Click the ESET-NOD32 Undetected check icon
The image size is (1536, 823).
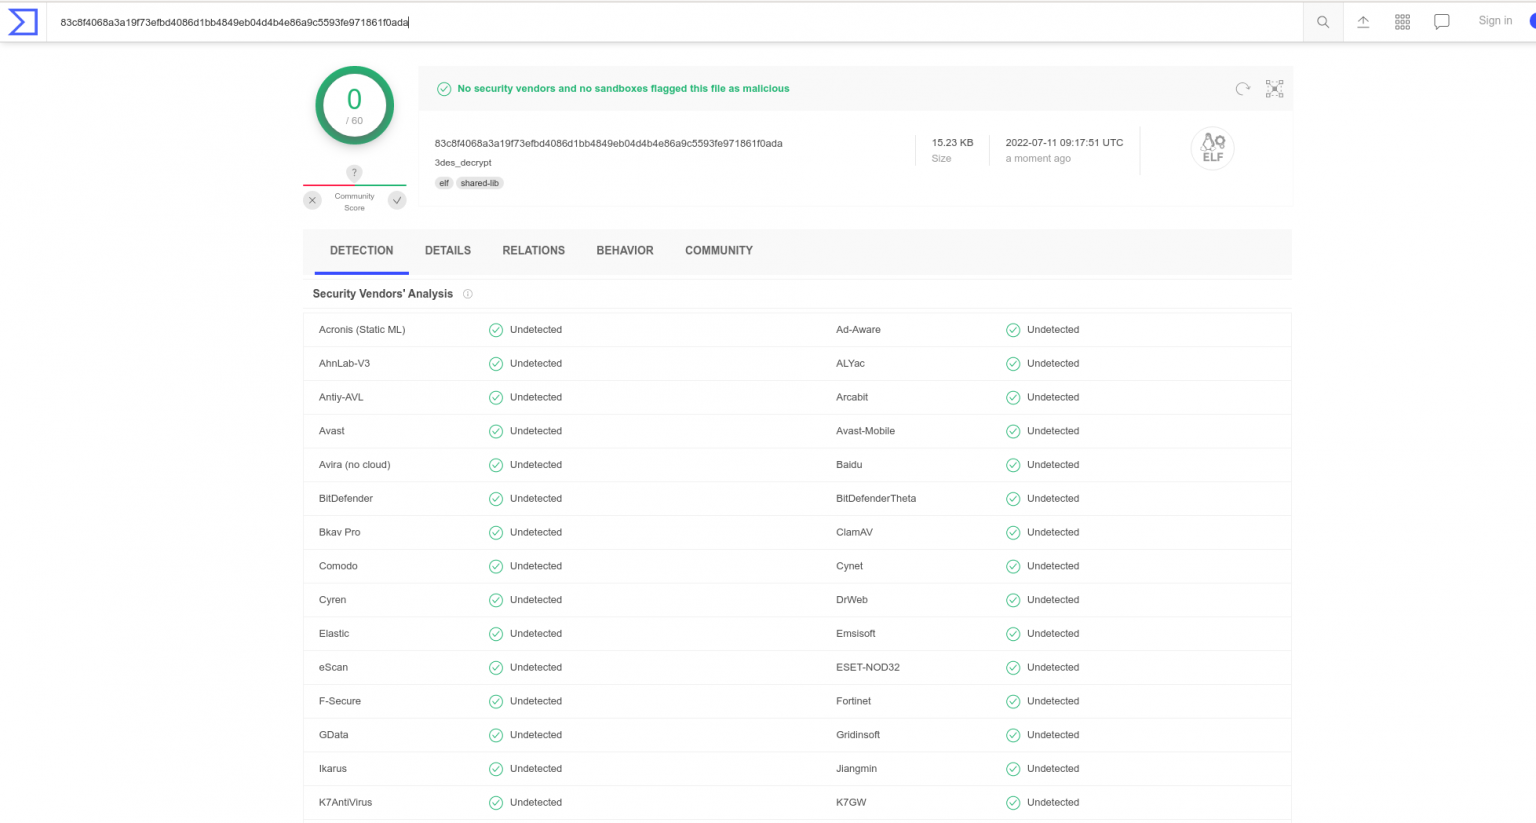tap(1013, 668)
